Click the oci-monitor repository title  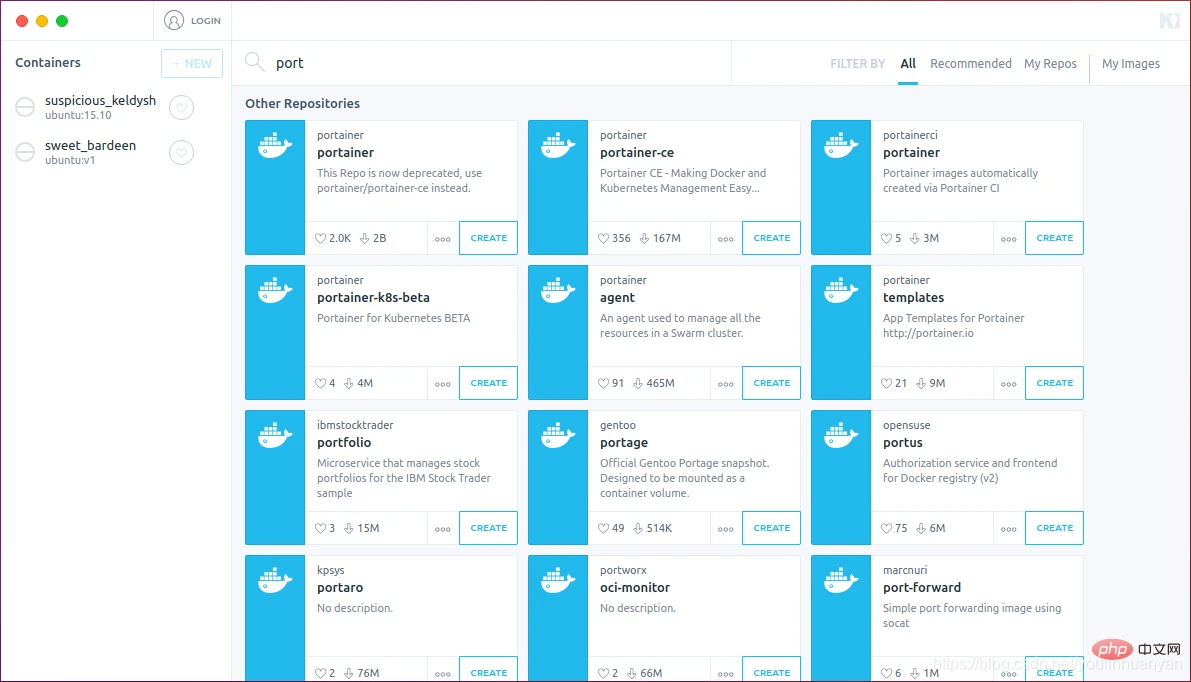(x=635, y=588)
